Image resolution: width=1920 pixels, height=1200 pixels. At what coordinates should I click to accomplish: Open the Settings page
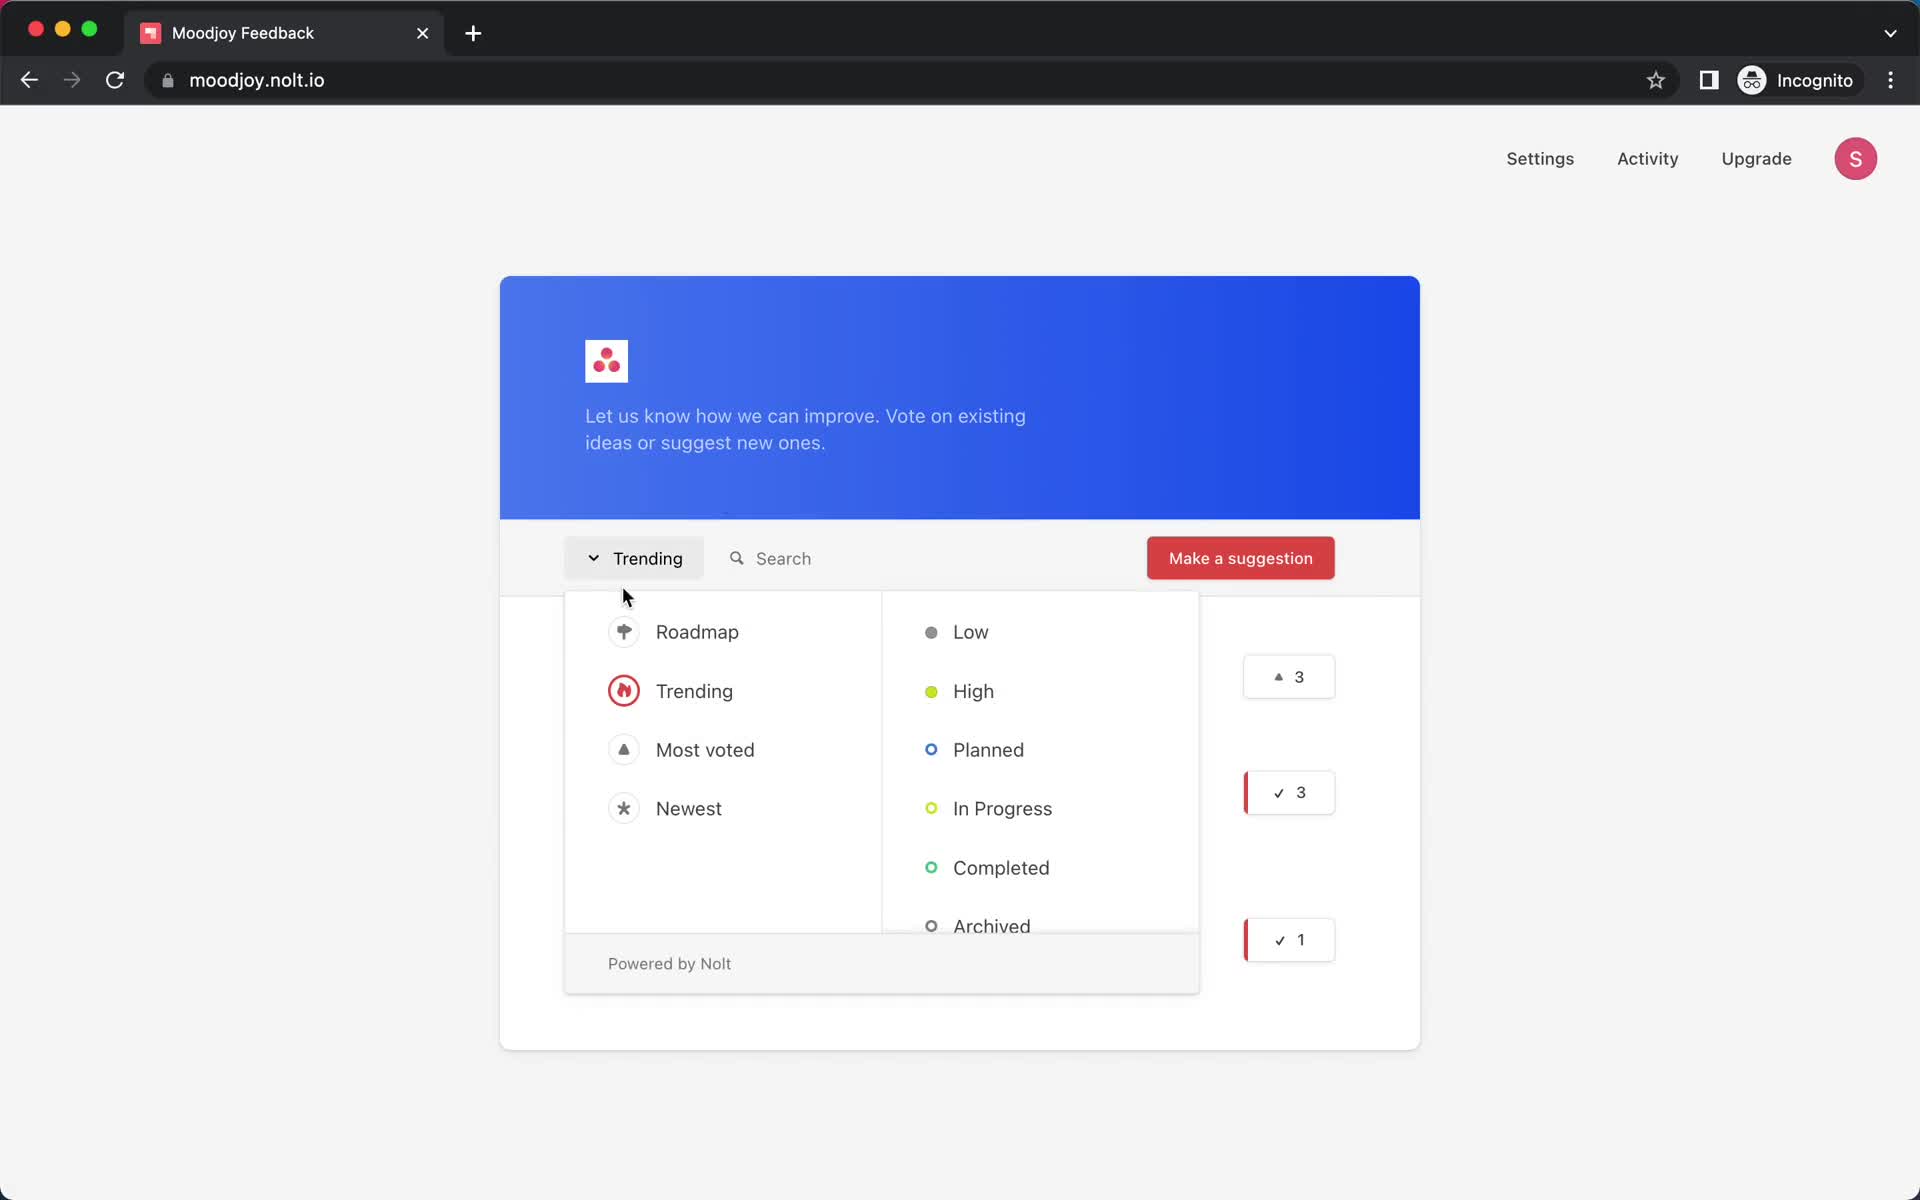tap(1540, 158)
